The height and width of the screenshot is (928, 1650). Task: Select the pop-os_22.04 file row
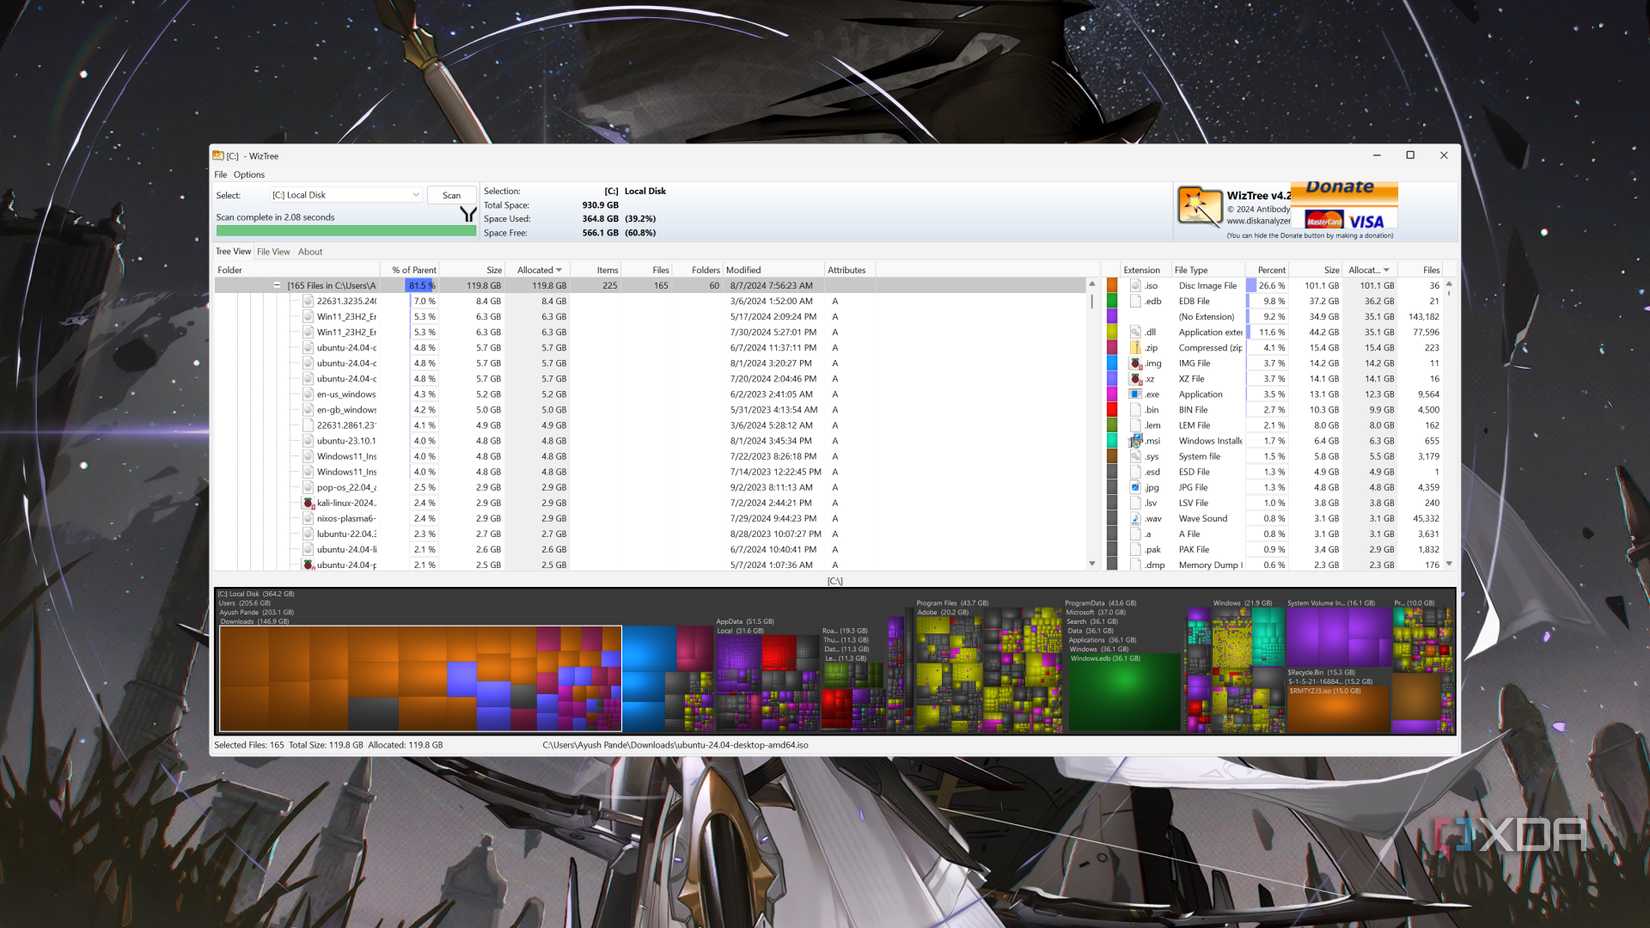[x=651, y=487]
